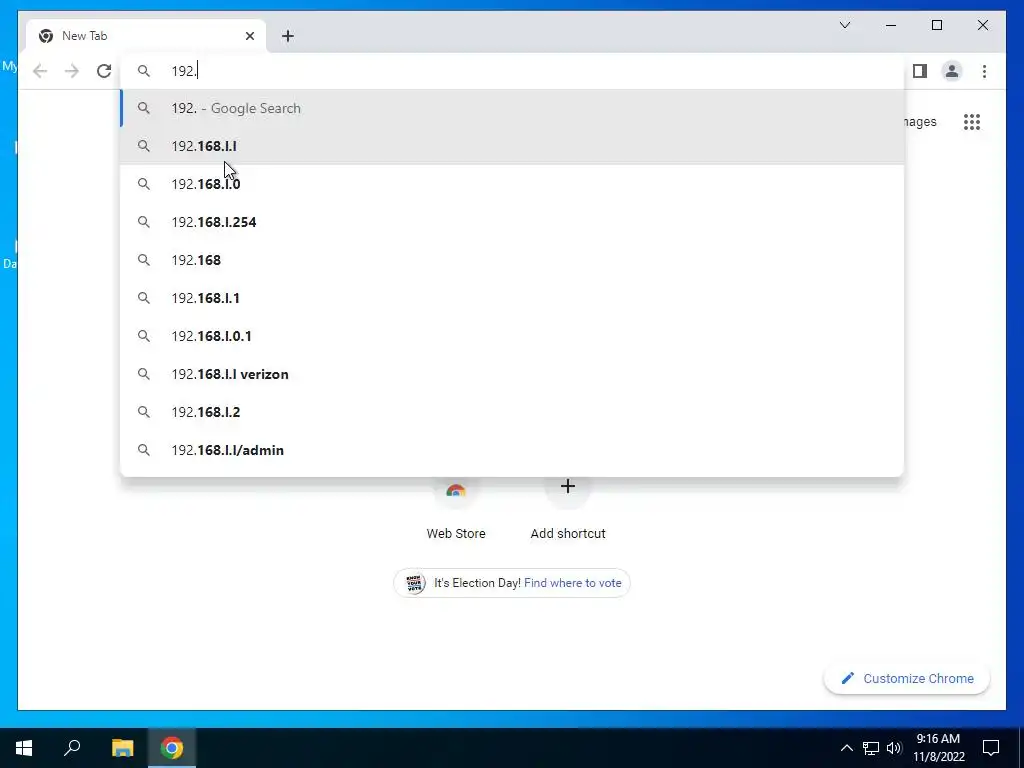Open the notifications action center
The width and height of the screenshot is (1024, 768).
[991, 748]
